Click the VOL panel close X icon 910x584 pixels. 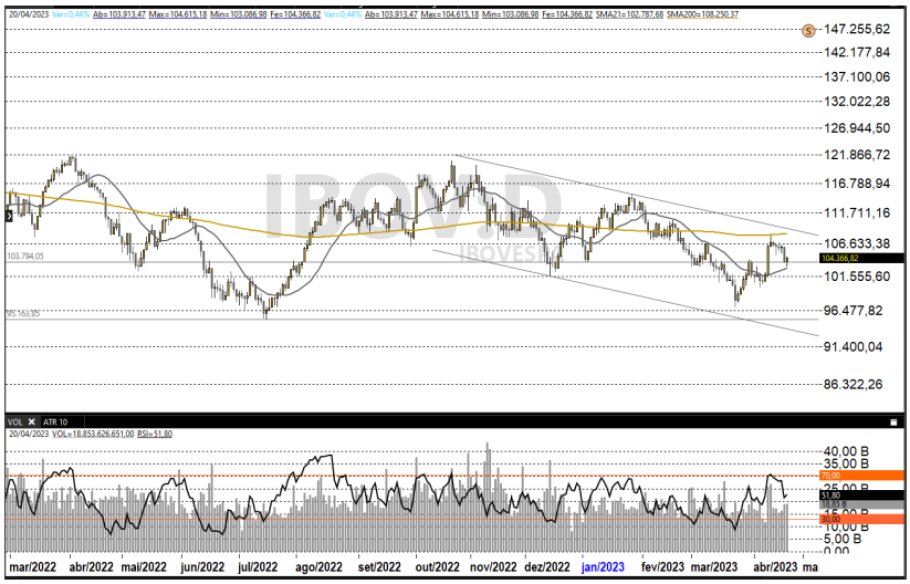(x=31, y=420)
